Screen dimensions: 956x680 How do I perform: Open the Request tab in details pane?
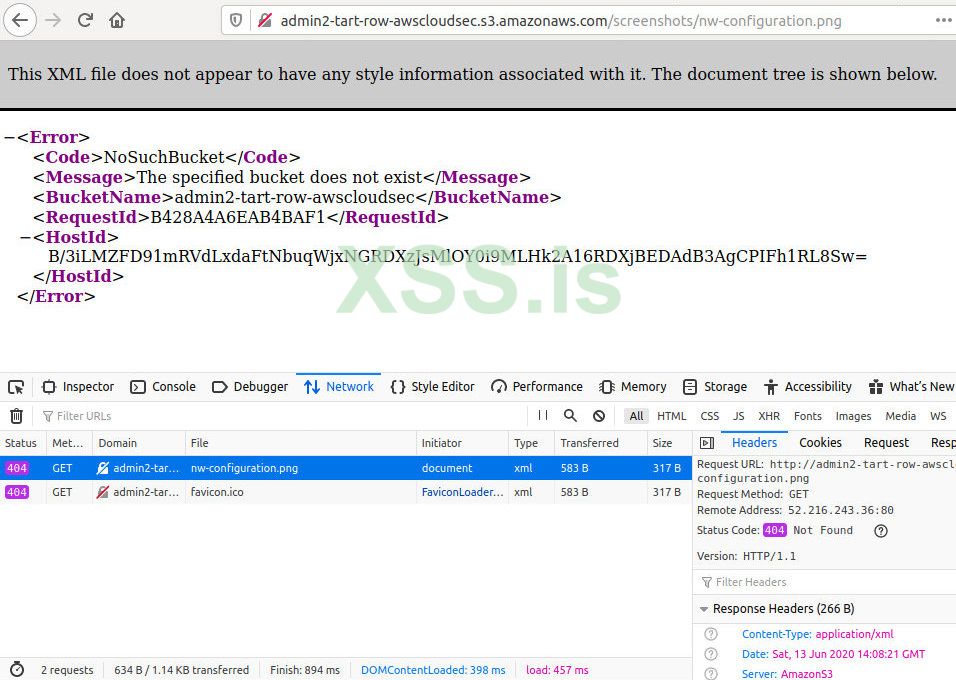click(886, 443)
